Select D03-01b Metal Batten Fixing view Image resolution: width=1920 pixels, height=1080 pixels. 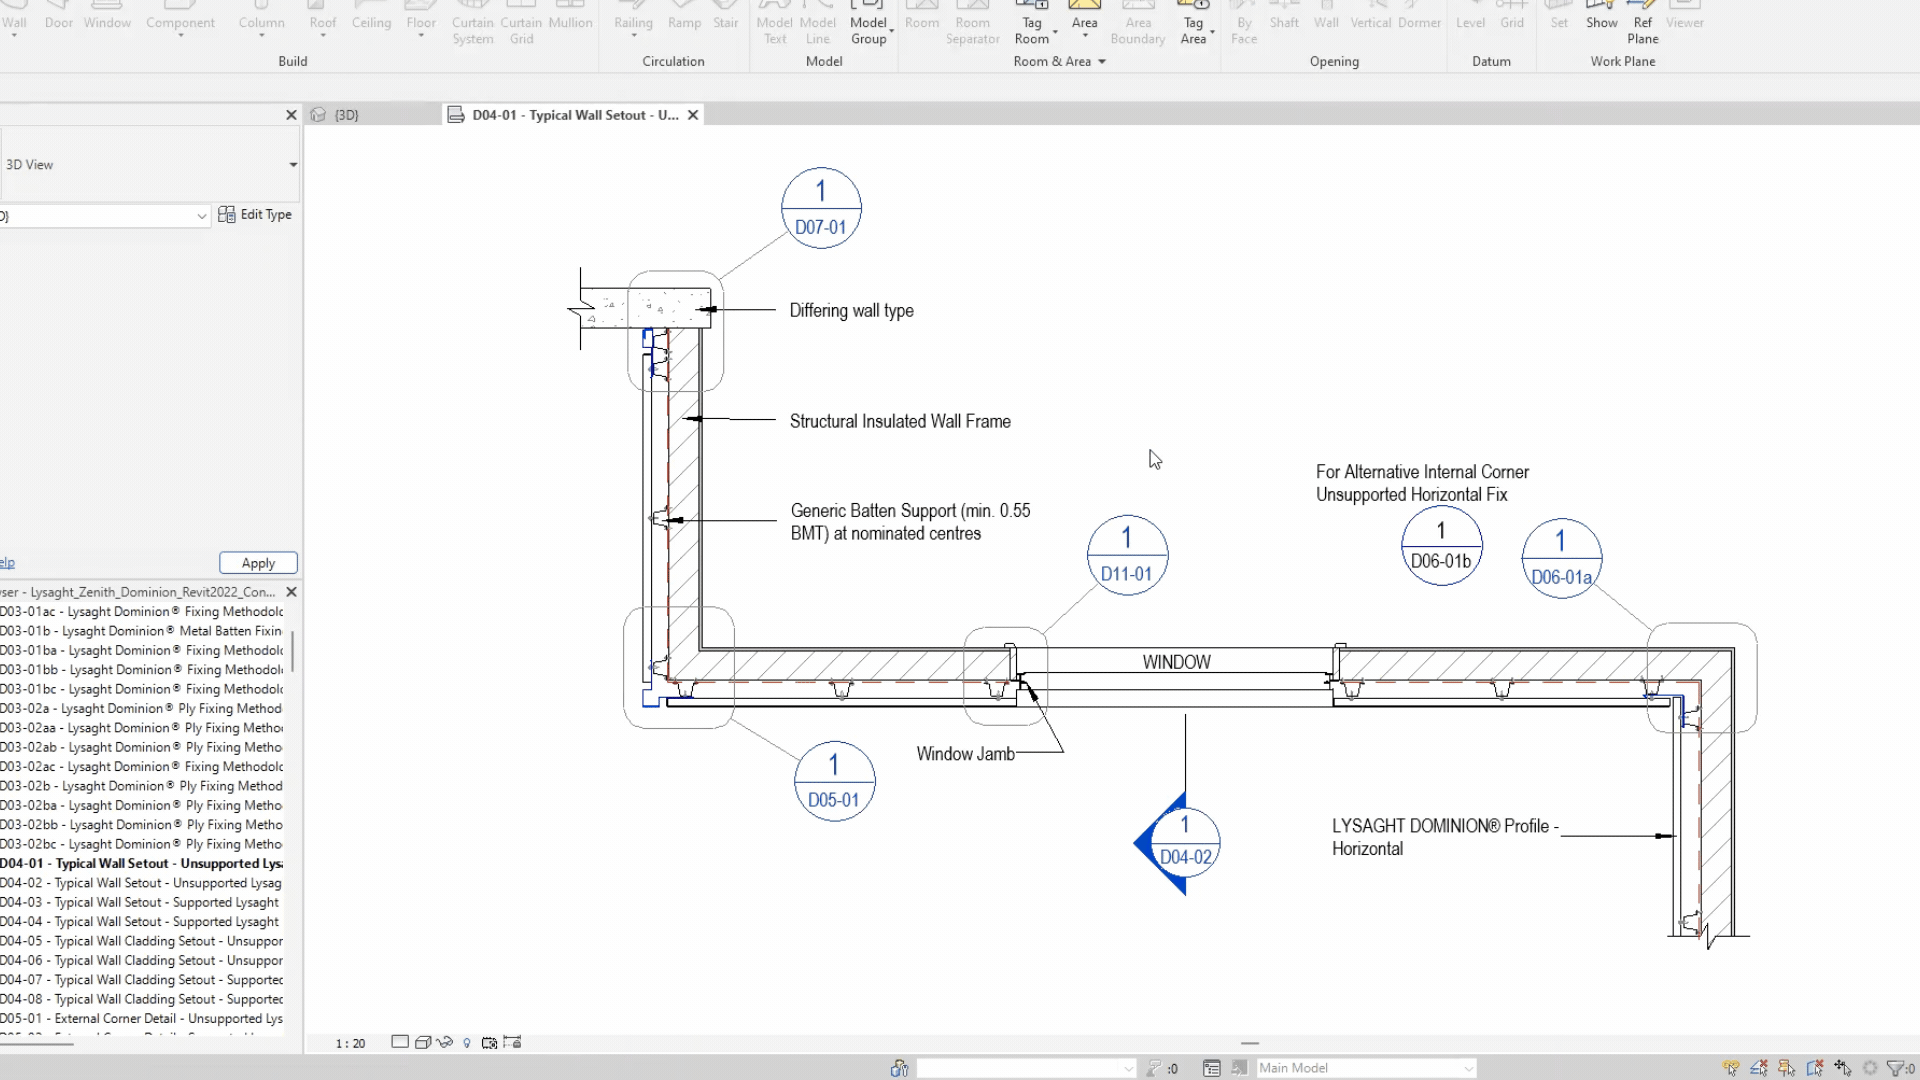[141, 631]
